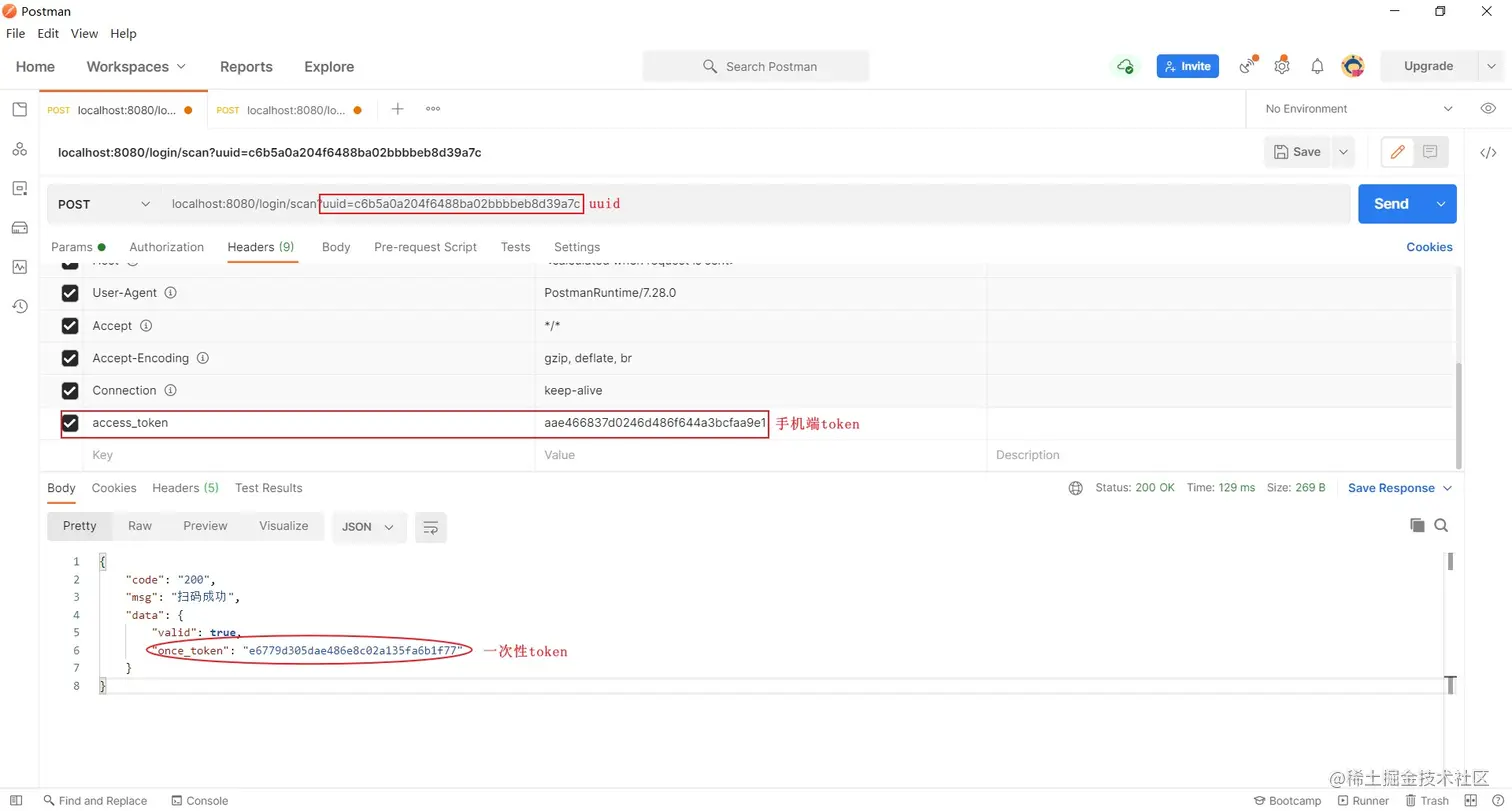Click the sync status cloud icon
1512x811 pixels.
point(1125,66)
